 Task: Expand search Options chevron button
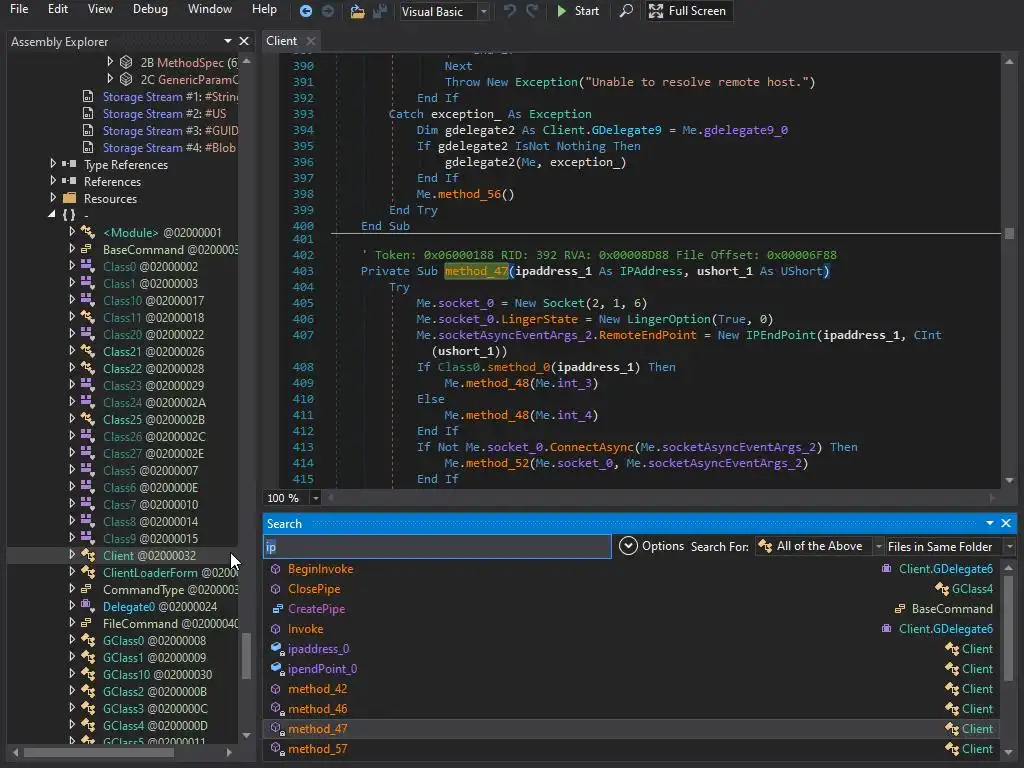pyautogui.click(x=628, y=546)
